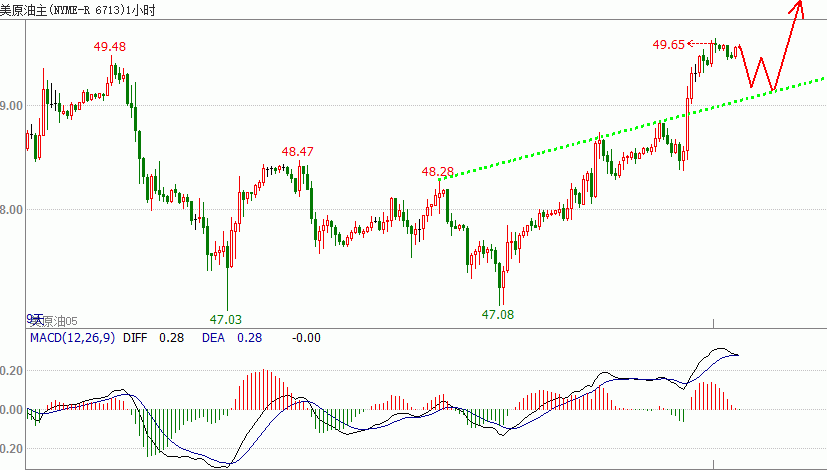
Task: Select the 49.48 high price label
Action: point(110,47)
